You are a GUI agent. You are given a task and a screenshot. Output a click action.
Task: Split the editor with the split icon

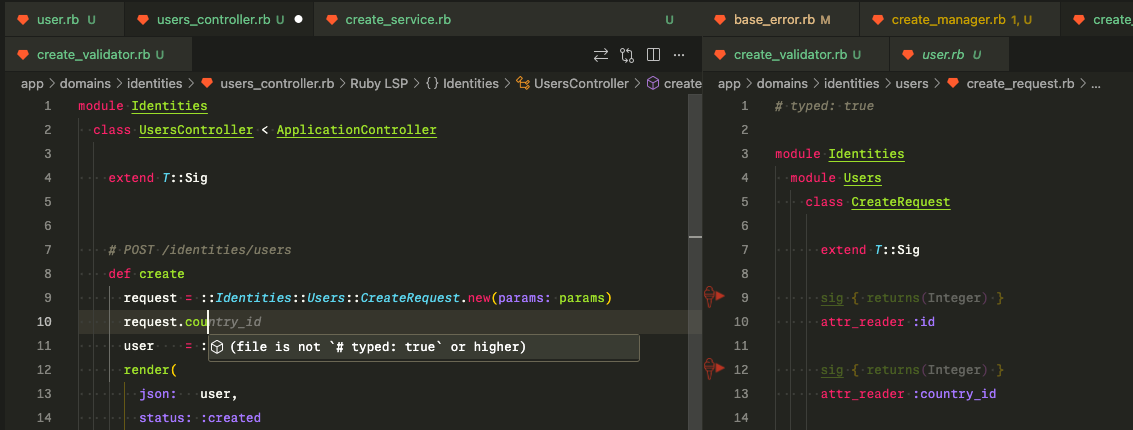(653, 55)
